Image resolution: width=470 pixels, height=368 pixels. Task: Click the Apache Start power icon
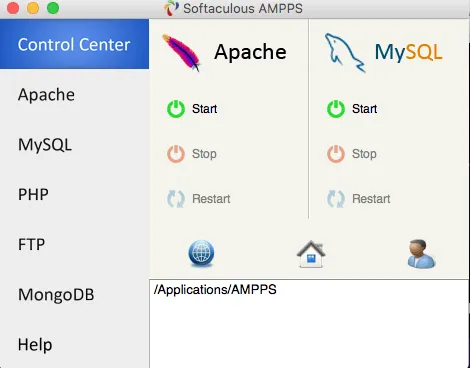[x=176, y=109]
